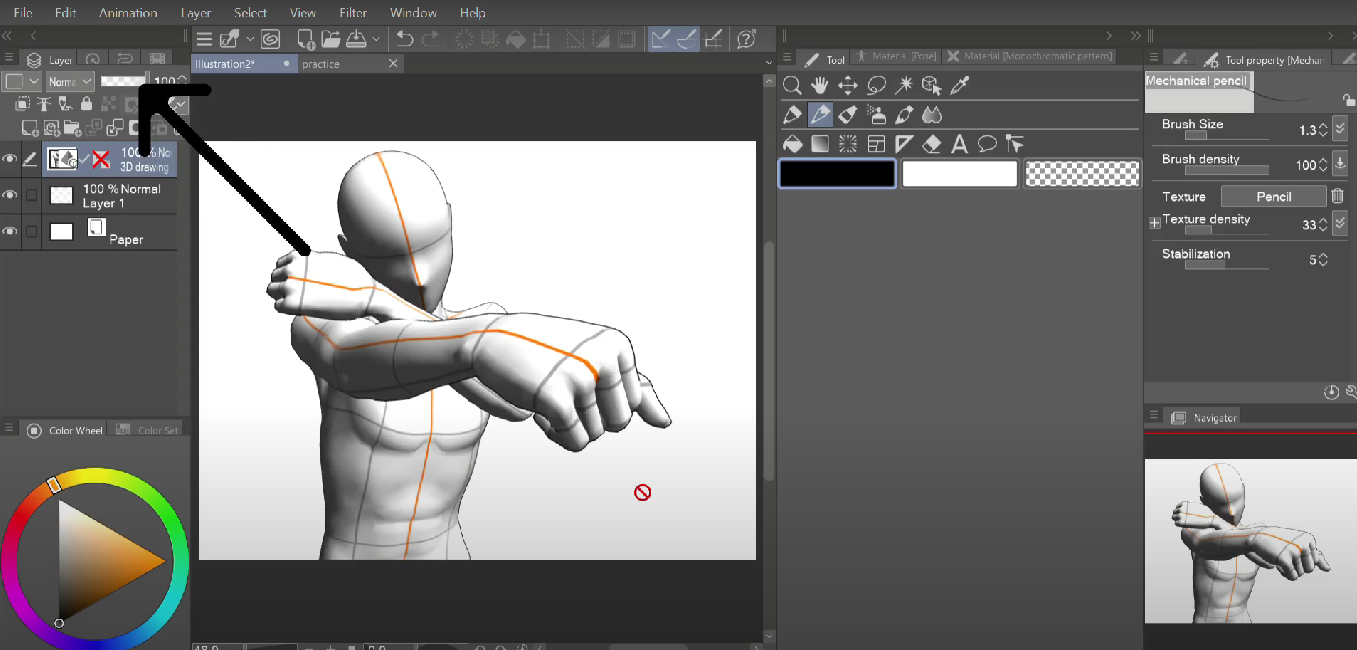Viewport: 1357px width, 650px height.
Task: Open the blending mode Normal dropdown
Action: [x=70, y=81]
